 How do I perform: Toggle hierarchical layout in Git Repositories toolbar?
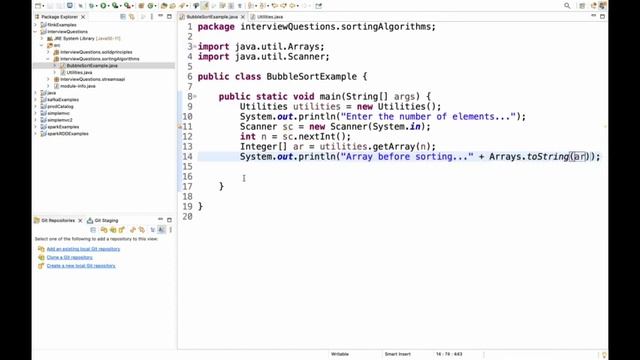[153, 230]
